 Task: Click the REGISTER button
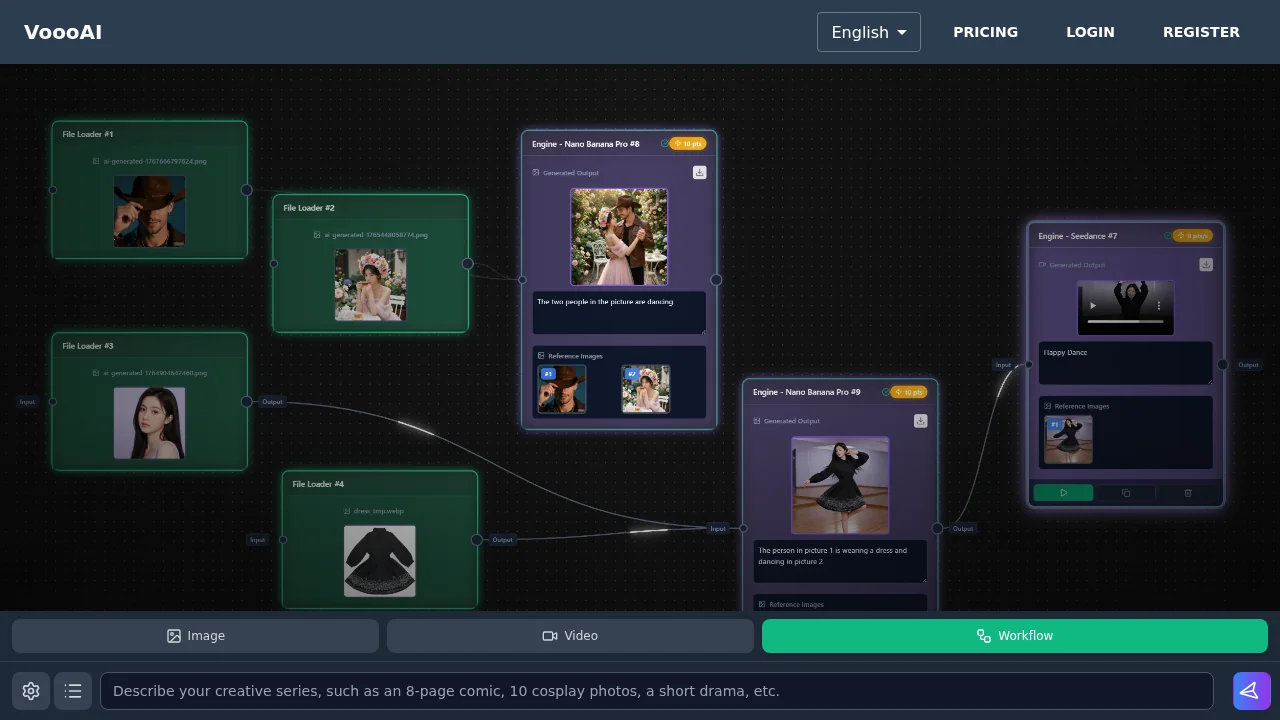pos(1201,32)
